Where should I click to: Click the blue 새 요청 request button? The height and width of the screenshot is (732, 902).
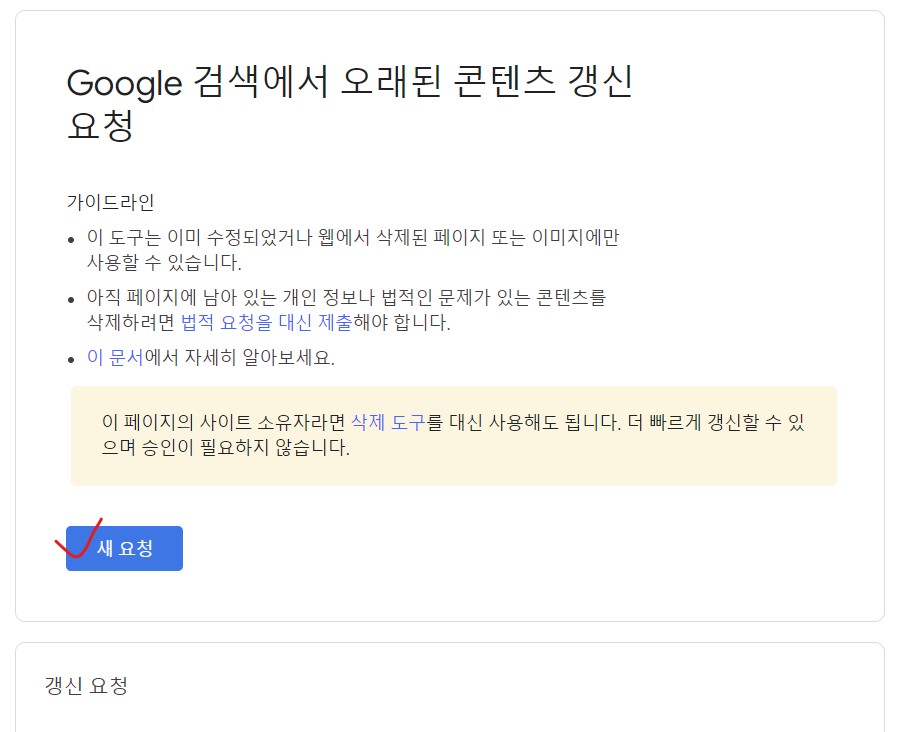[124, 548]
